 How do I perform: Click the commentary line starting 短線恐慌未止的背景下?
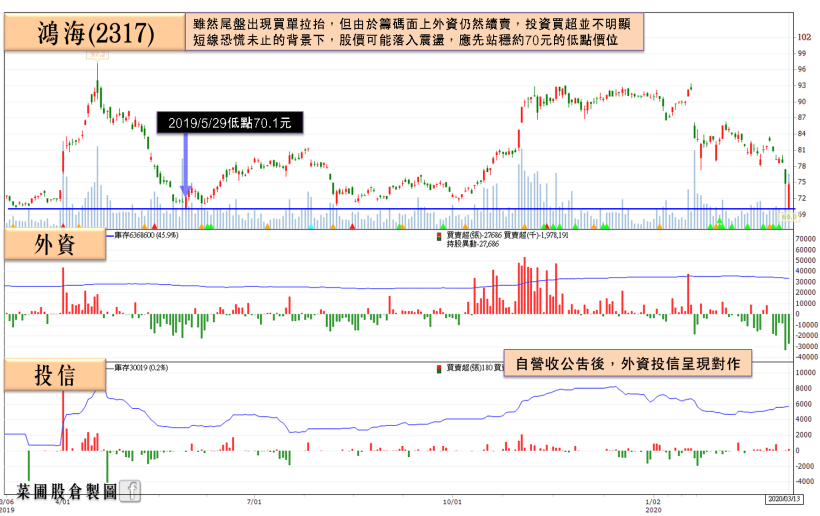405,40
